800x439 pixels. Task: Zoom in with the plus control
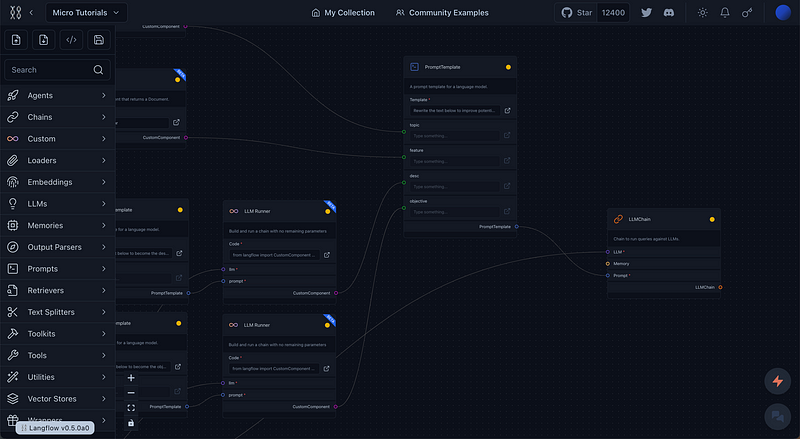click(x=131, y=378)
